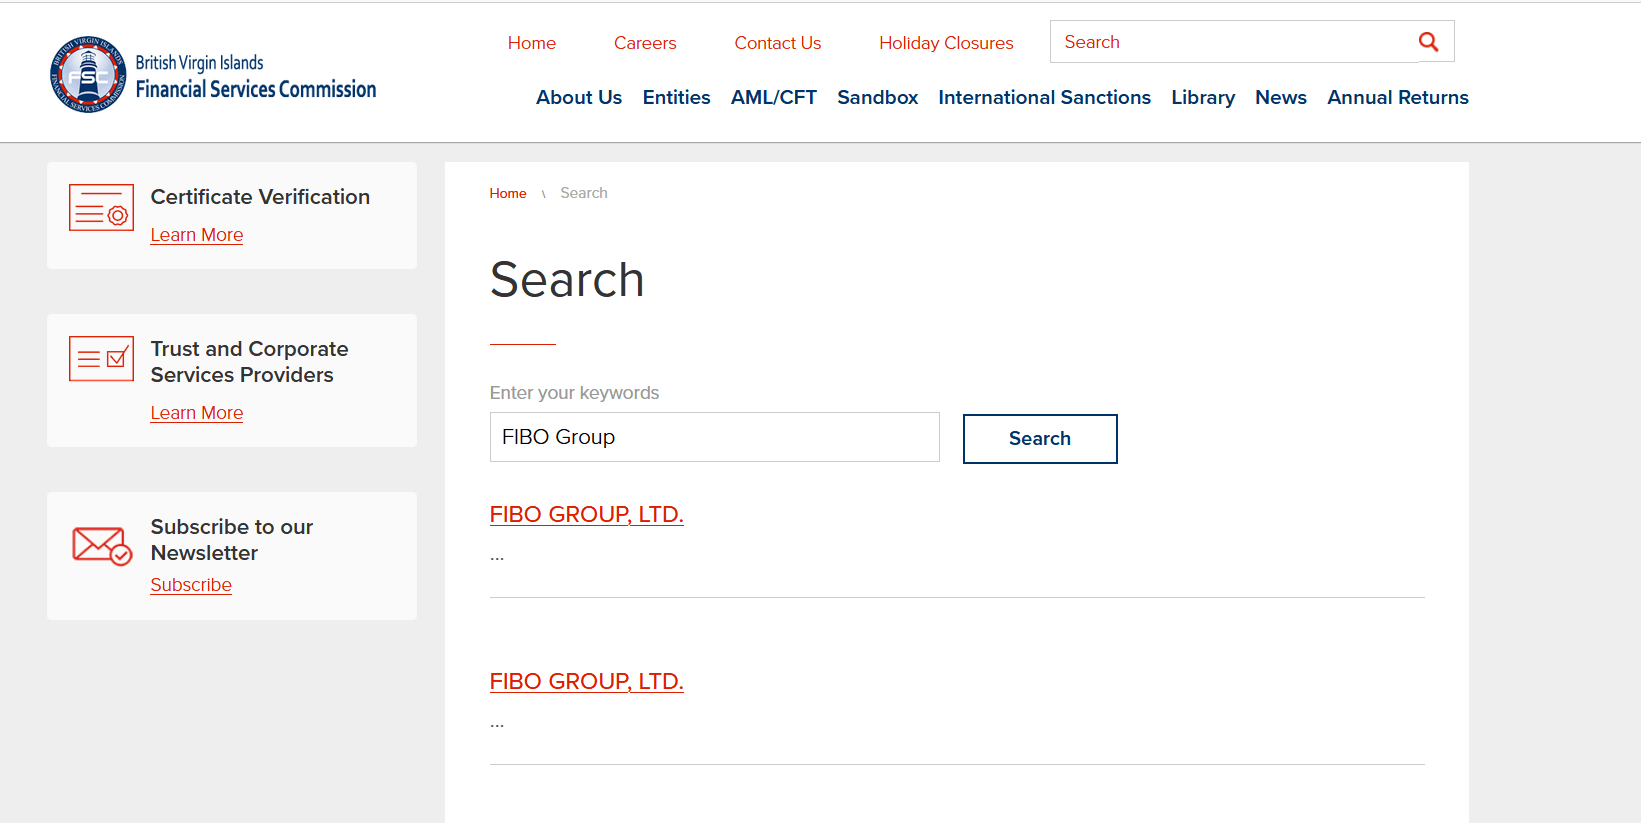
Task: Open the News section
Action: (x=1281, y=97)
